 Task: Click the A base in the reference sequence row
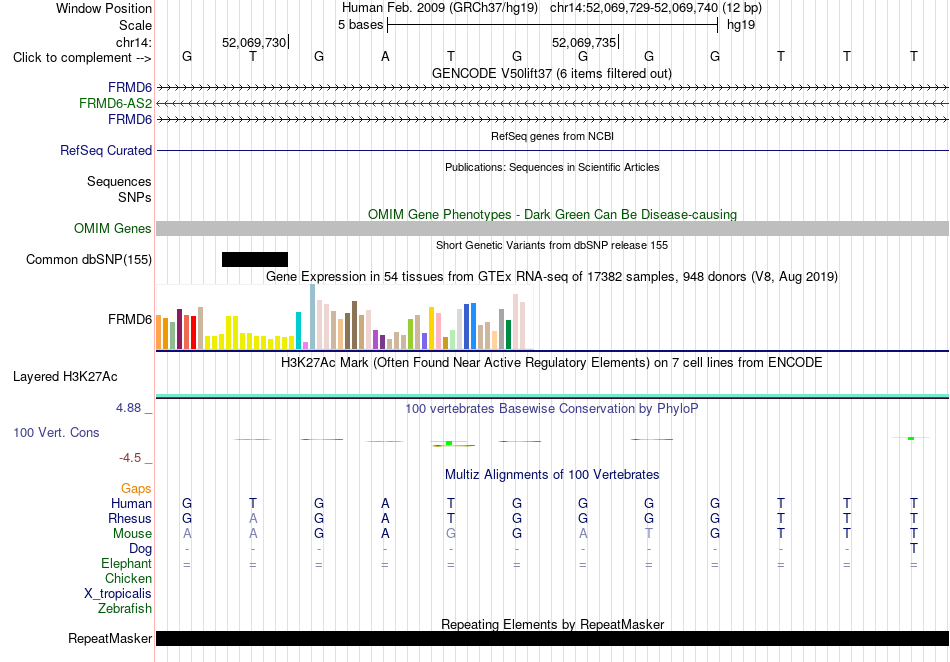(385, 57)
